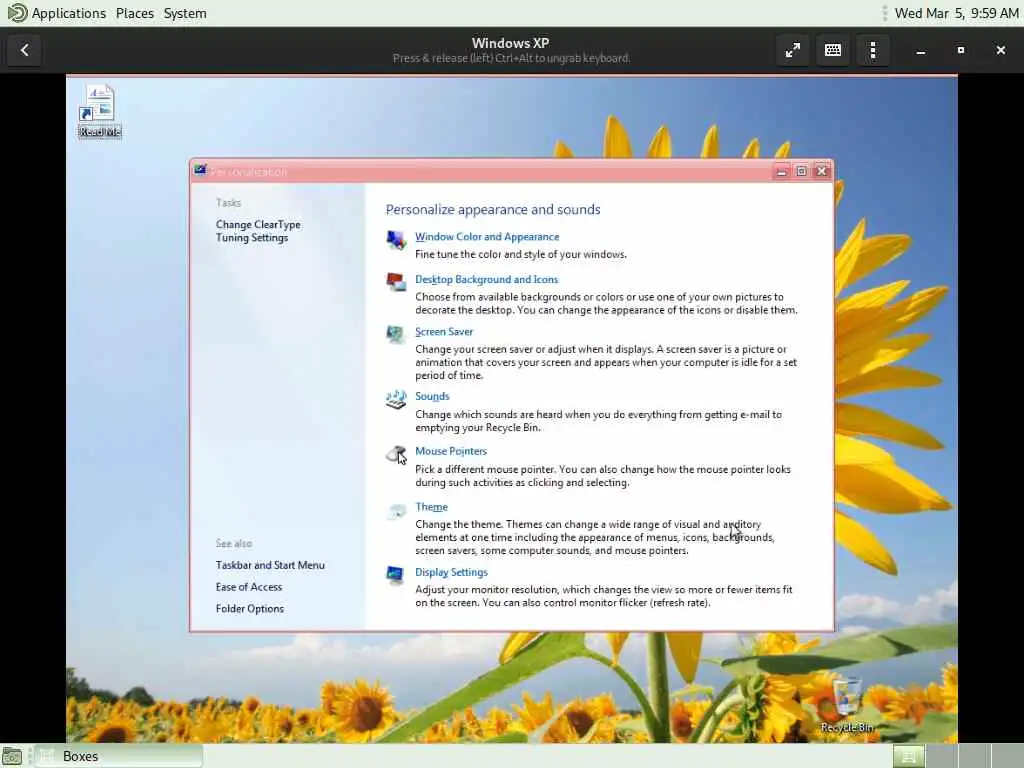Open the Screen Saver link
This screenshot has height=768, width=1024.
(444, 332)
